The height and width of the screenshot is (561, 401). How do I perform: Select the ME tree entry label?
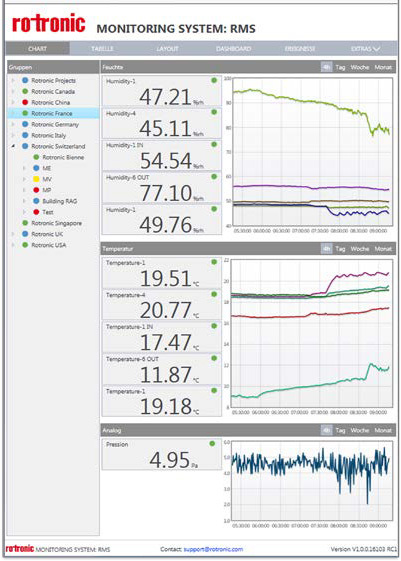pyautogui.click(x=47, y=168)
